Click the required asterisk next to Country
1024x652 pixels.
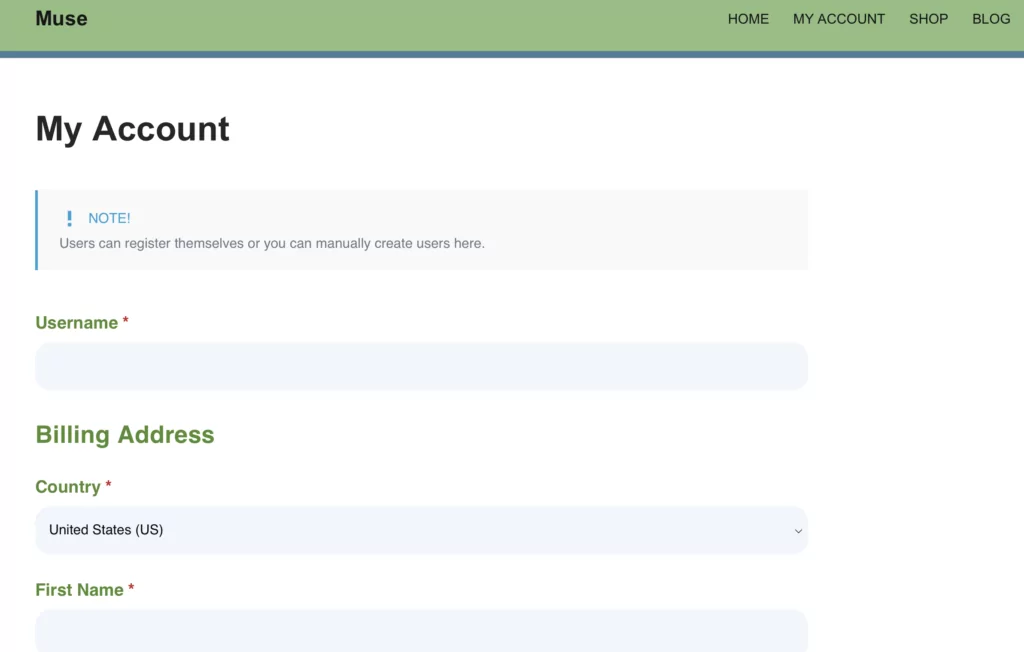tap(109, 486)
